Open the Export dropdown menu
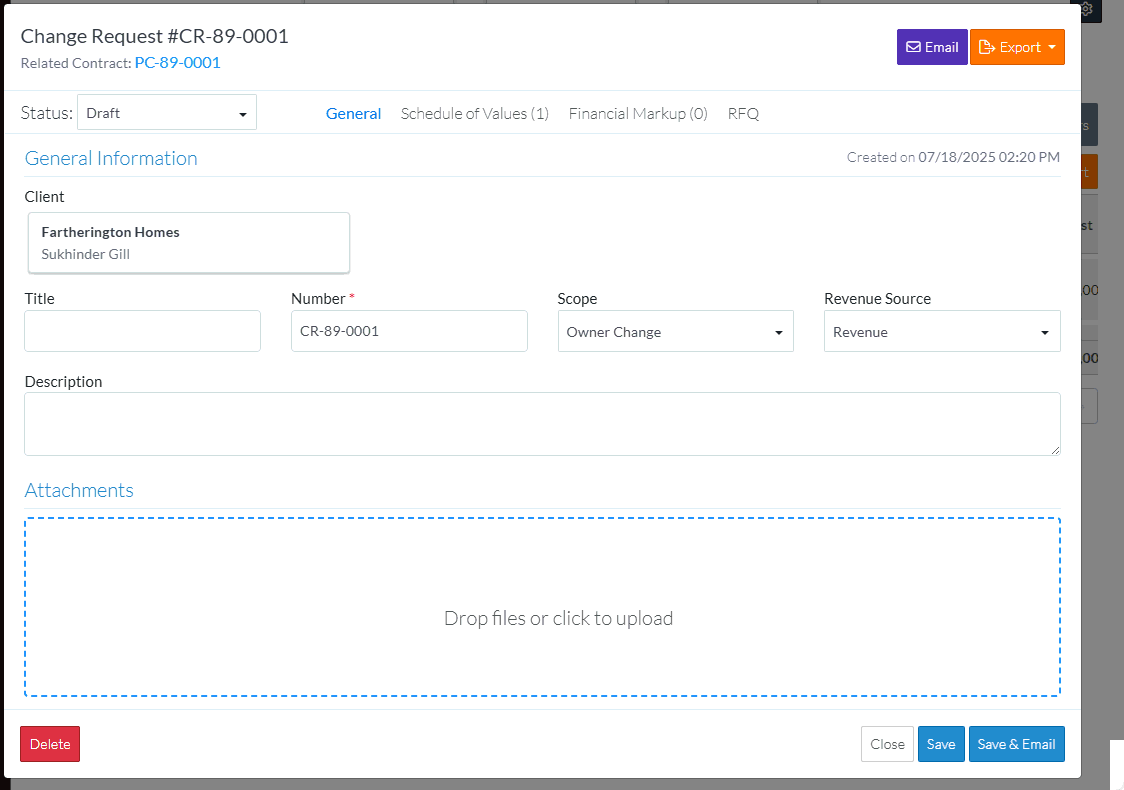 coord(1017,47)
